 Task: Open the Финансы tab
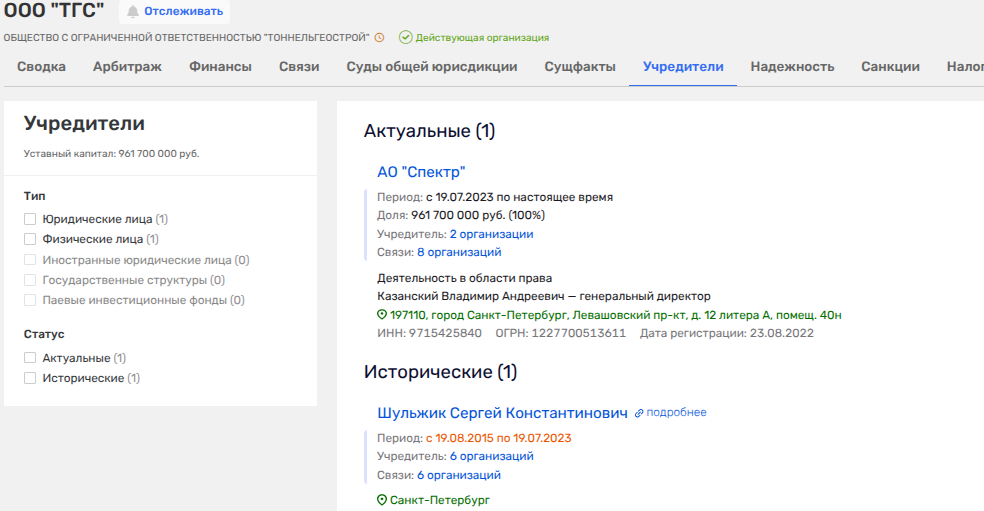coord(220,67)
